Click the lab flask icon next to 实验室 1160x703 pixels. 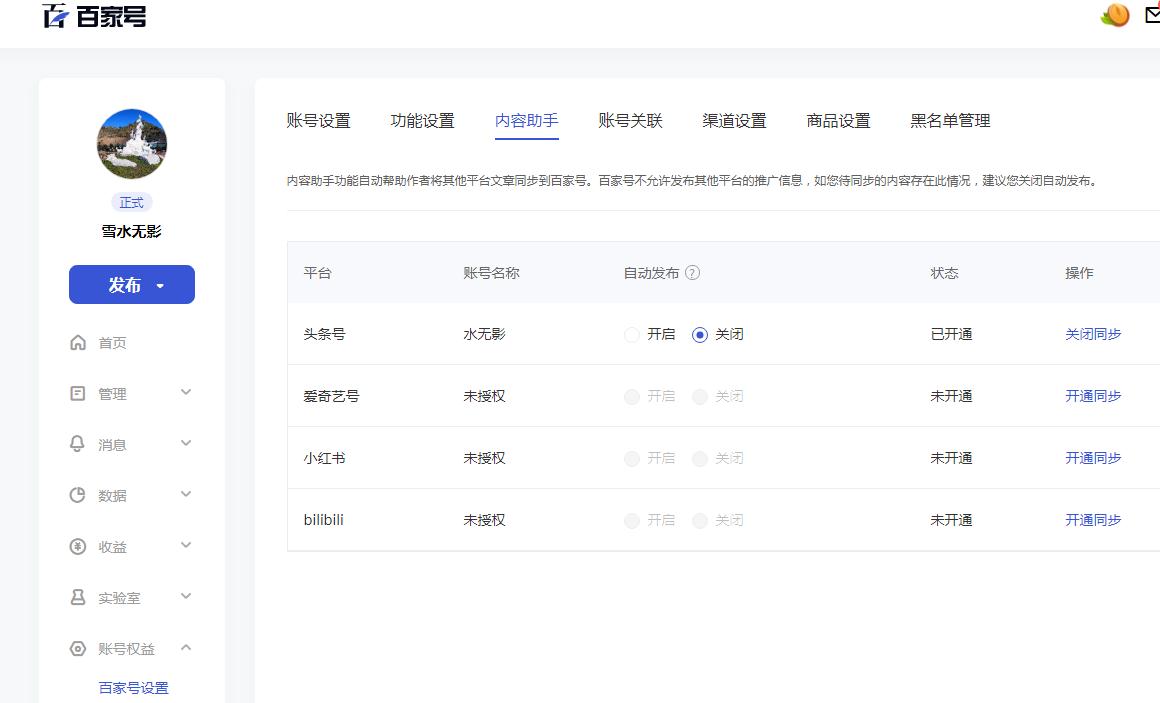tap(78, 597)
